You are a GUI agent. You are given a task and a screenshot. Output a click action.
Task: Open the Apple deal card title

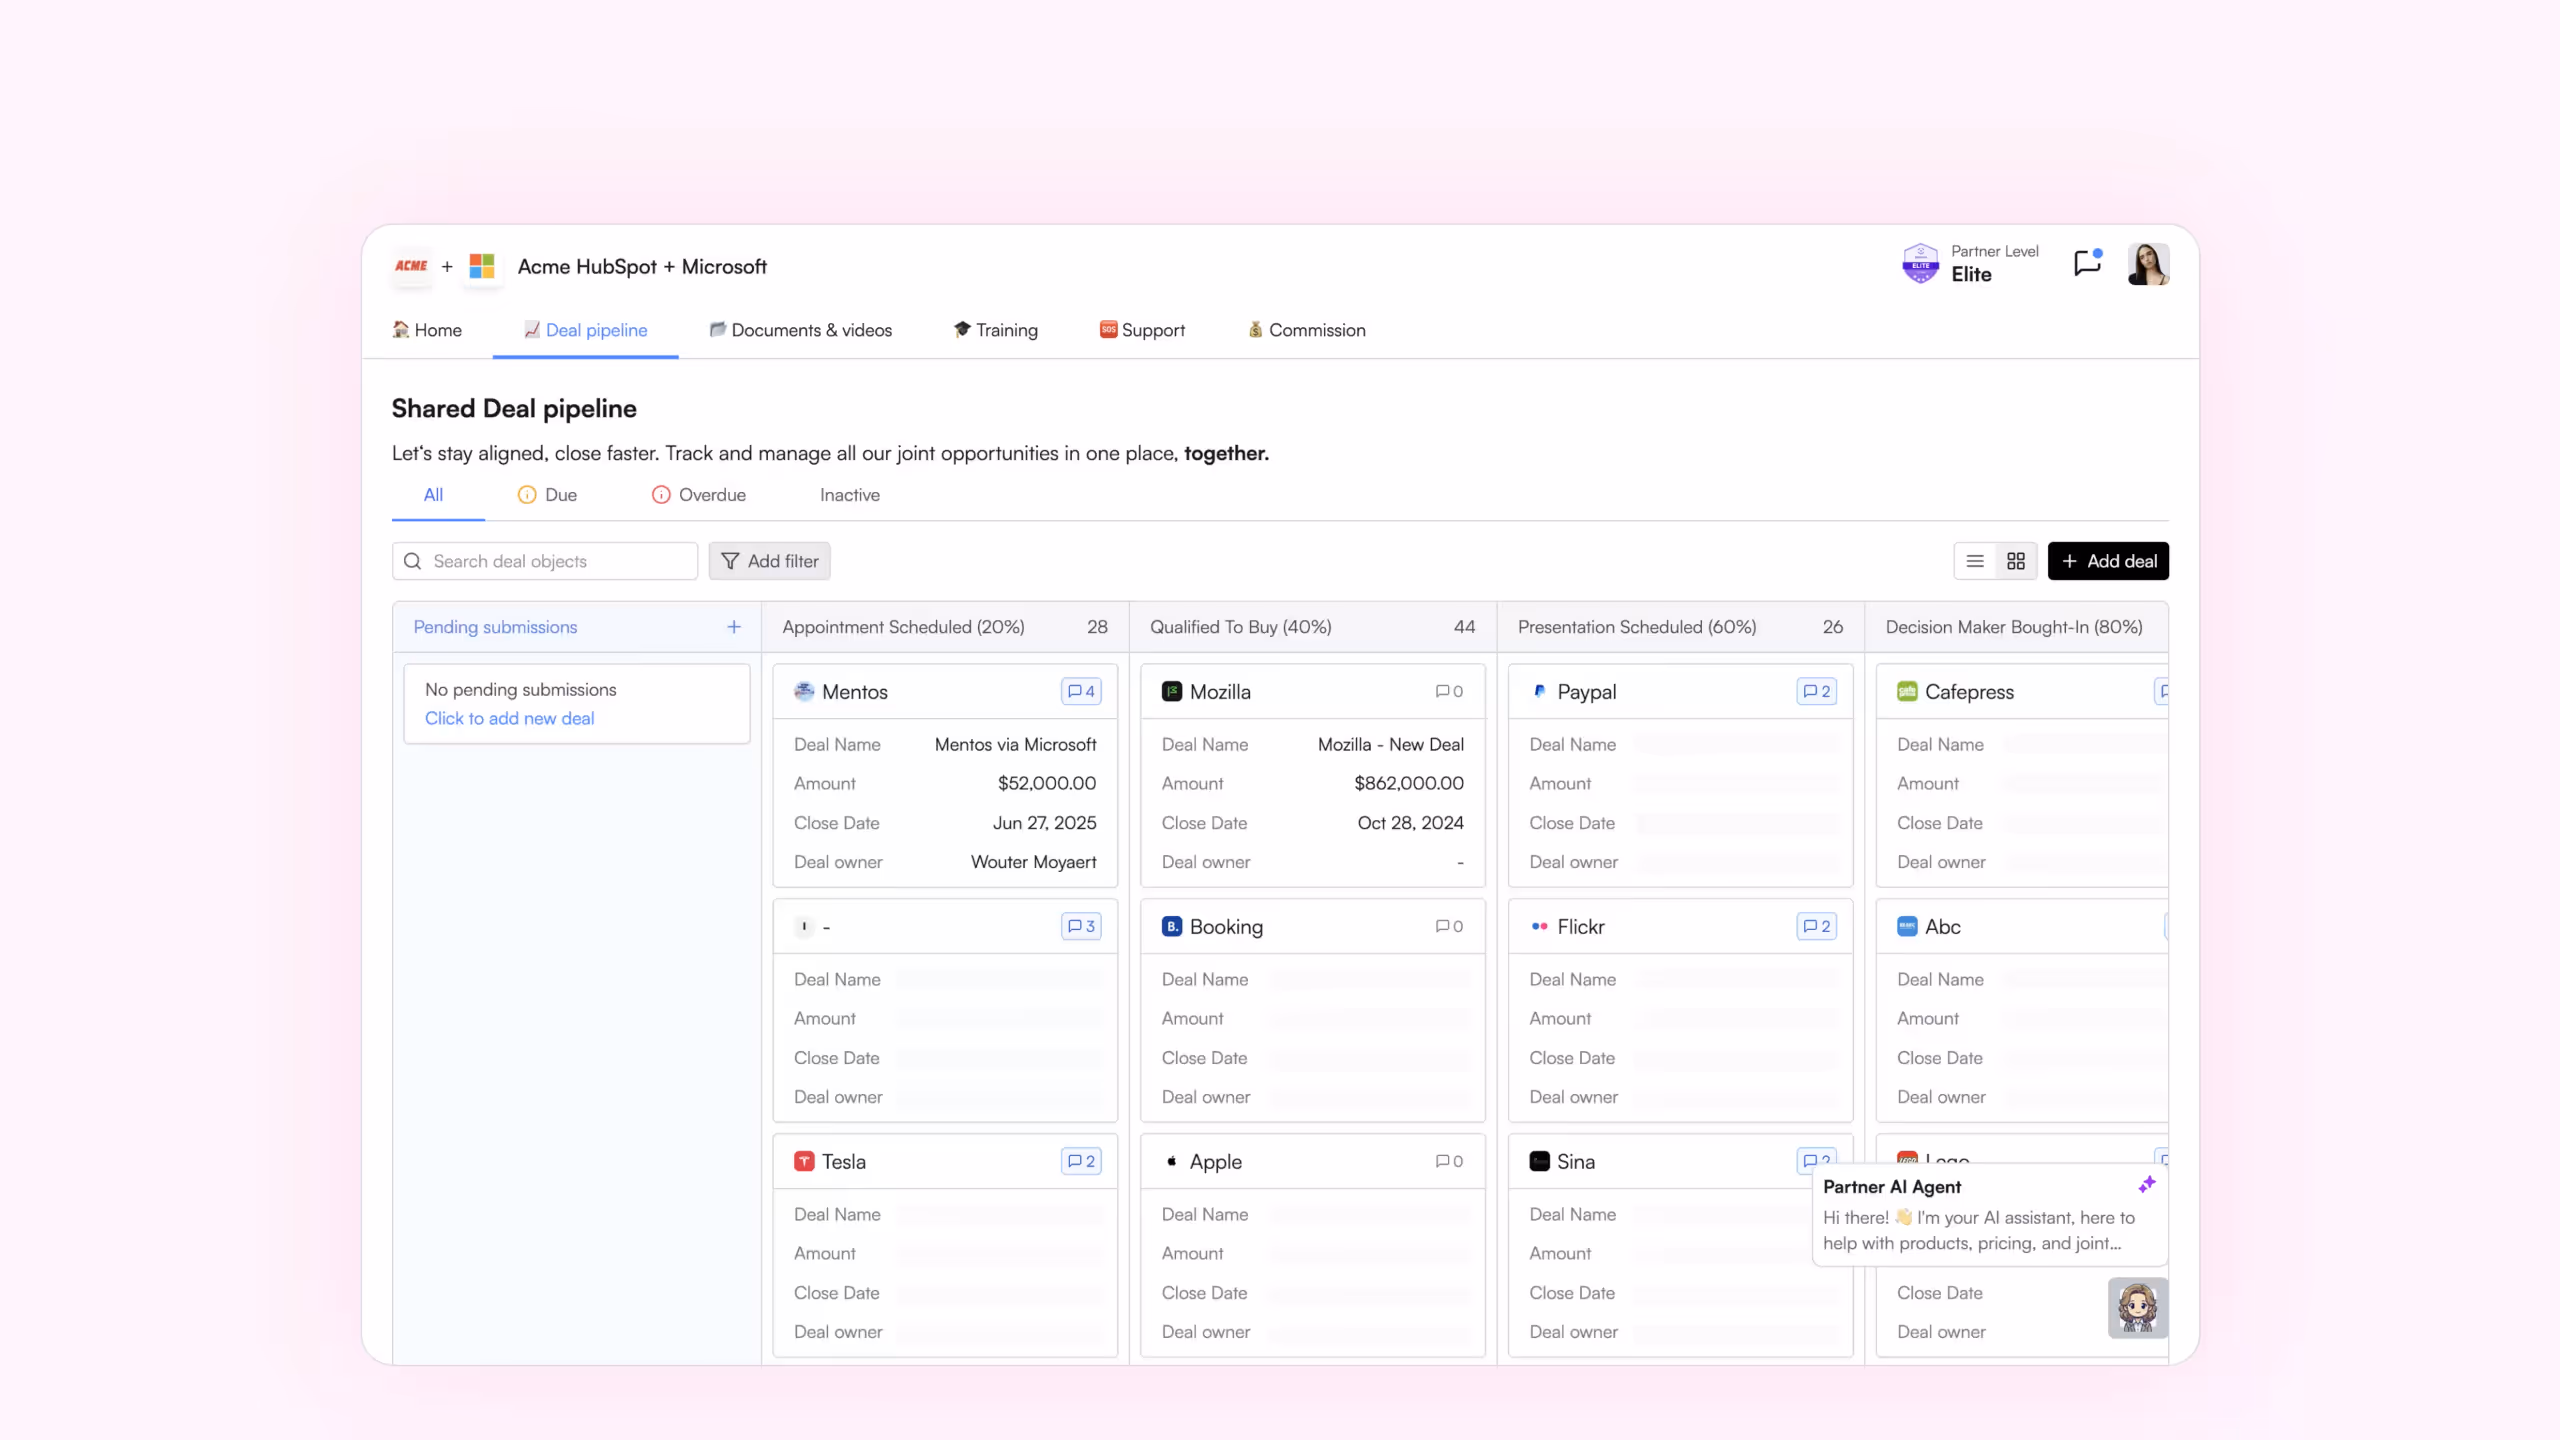point(1216,1162)
